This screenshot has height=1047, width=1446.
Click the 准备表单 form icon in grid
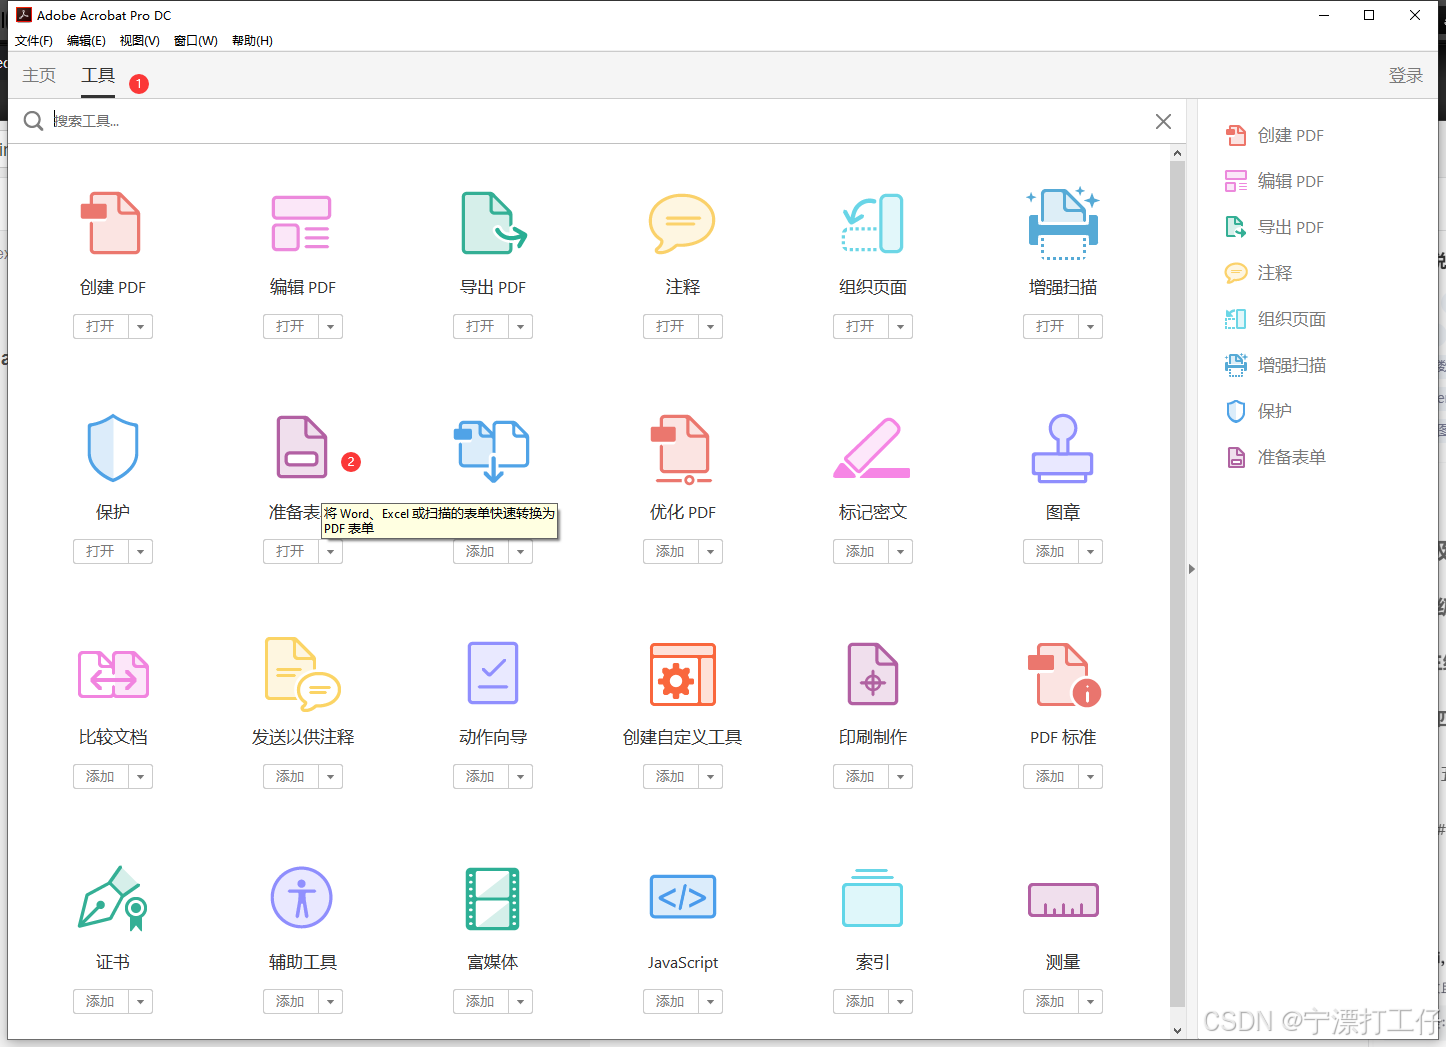(x=302, y=447)
